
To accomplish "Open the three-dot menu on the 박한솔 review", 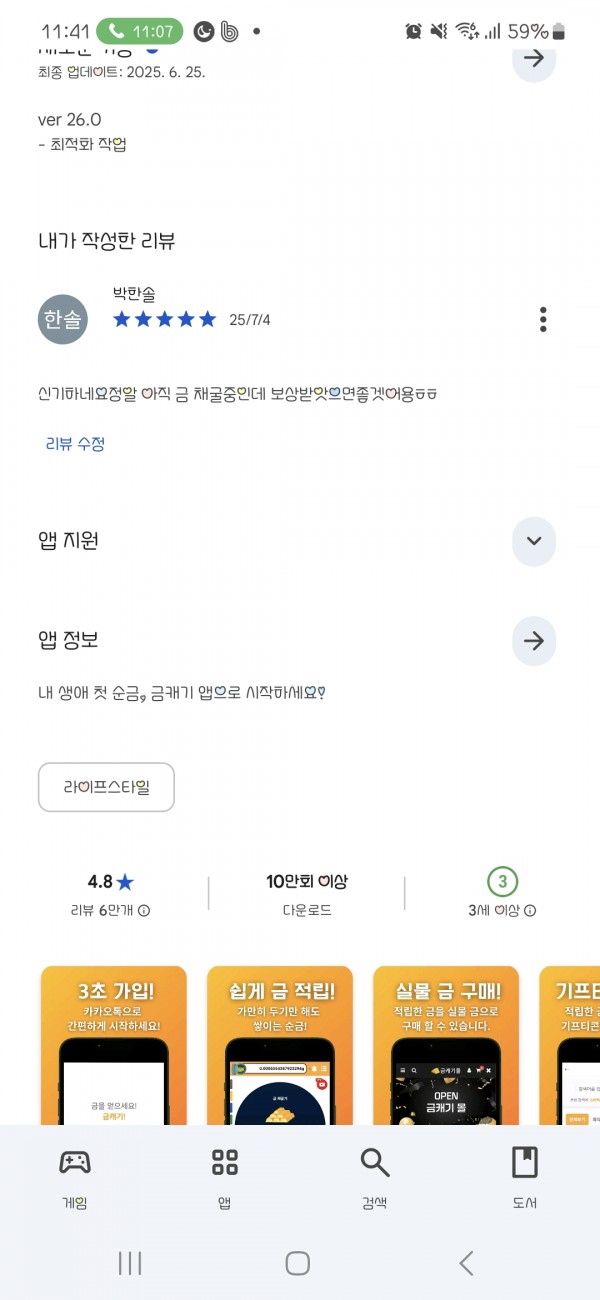I will click(x=543, y=319).
